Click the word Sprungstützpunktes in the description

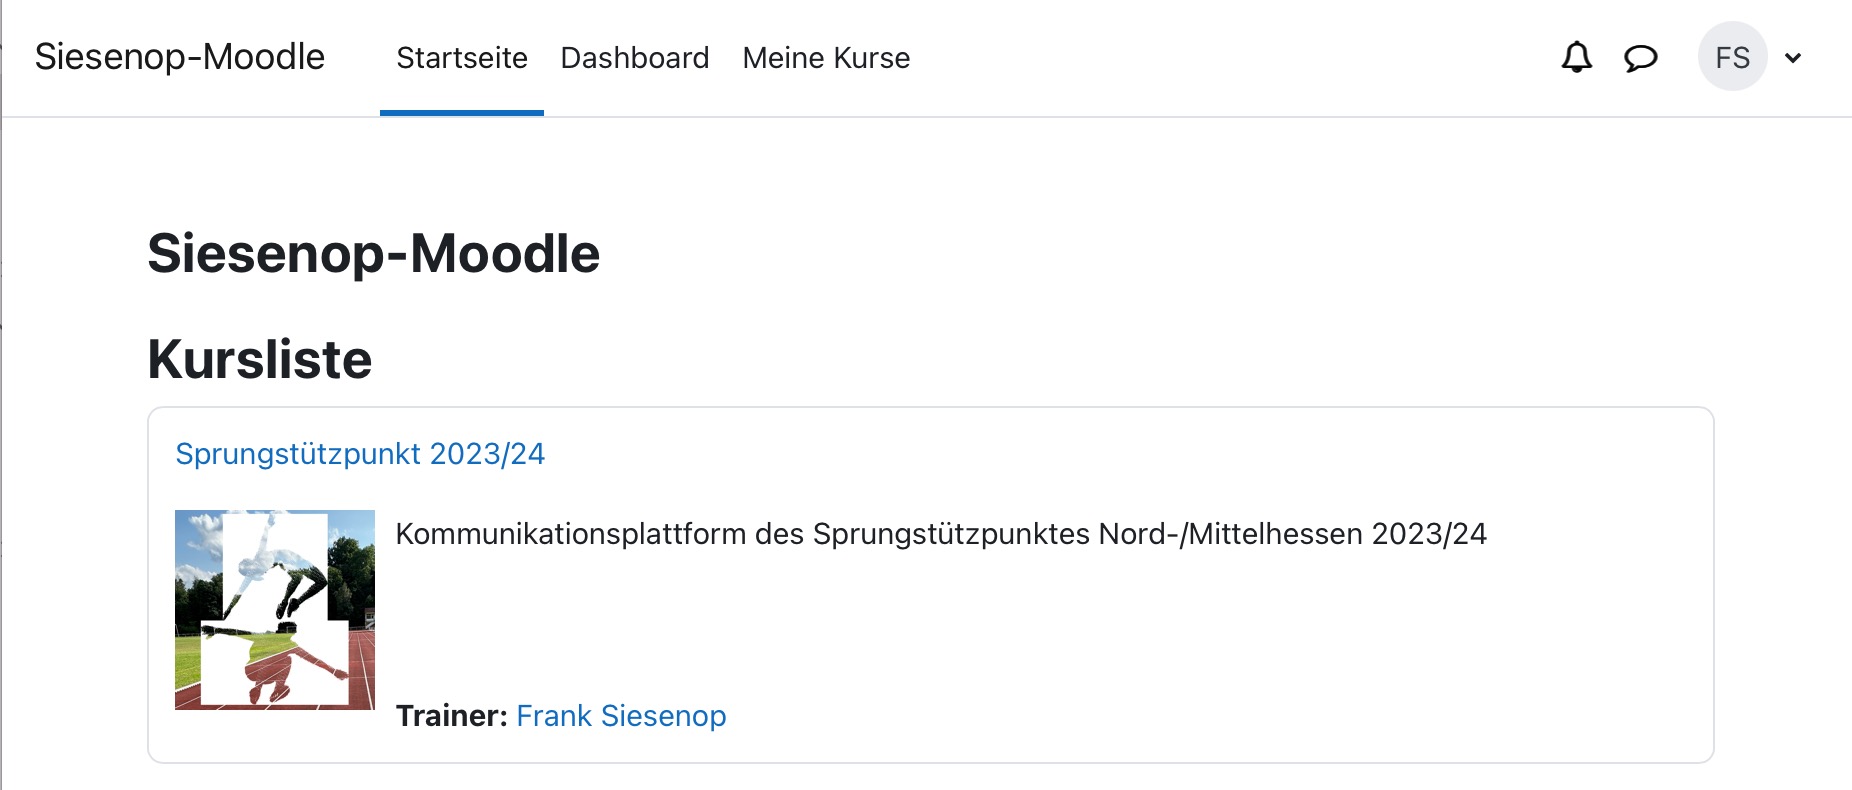(x=951, y=534)
